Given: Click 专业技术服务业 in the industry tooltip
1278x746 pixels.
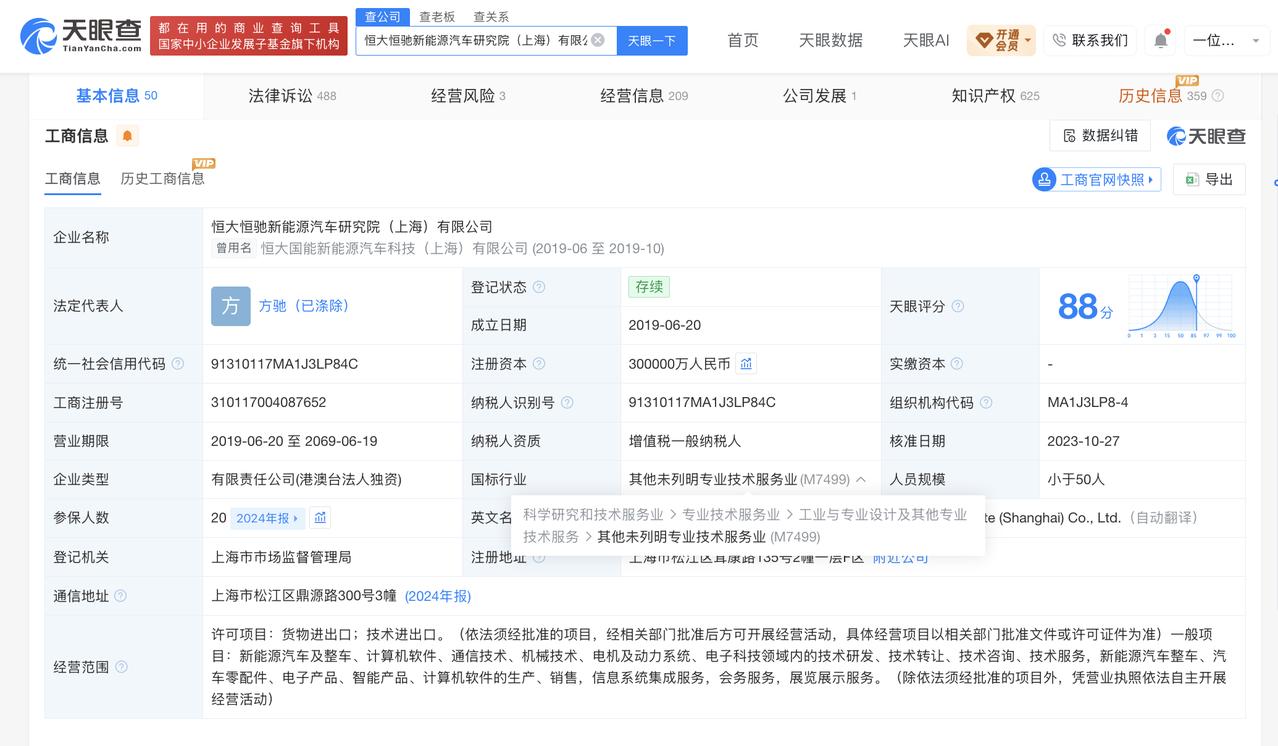Looking at the screenshot, I should pos(731,514).
